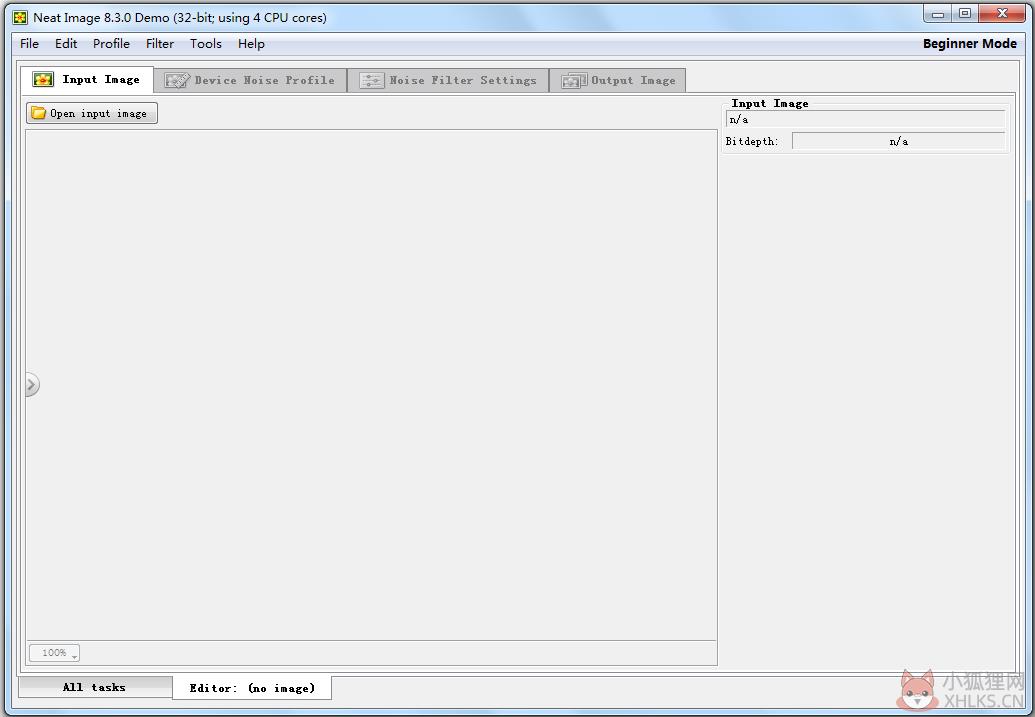Select the All tasks tab
The height and width of the screenshot is (717, 1035).
point(94,687)
